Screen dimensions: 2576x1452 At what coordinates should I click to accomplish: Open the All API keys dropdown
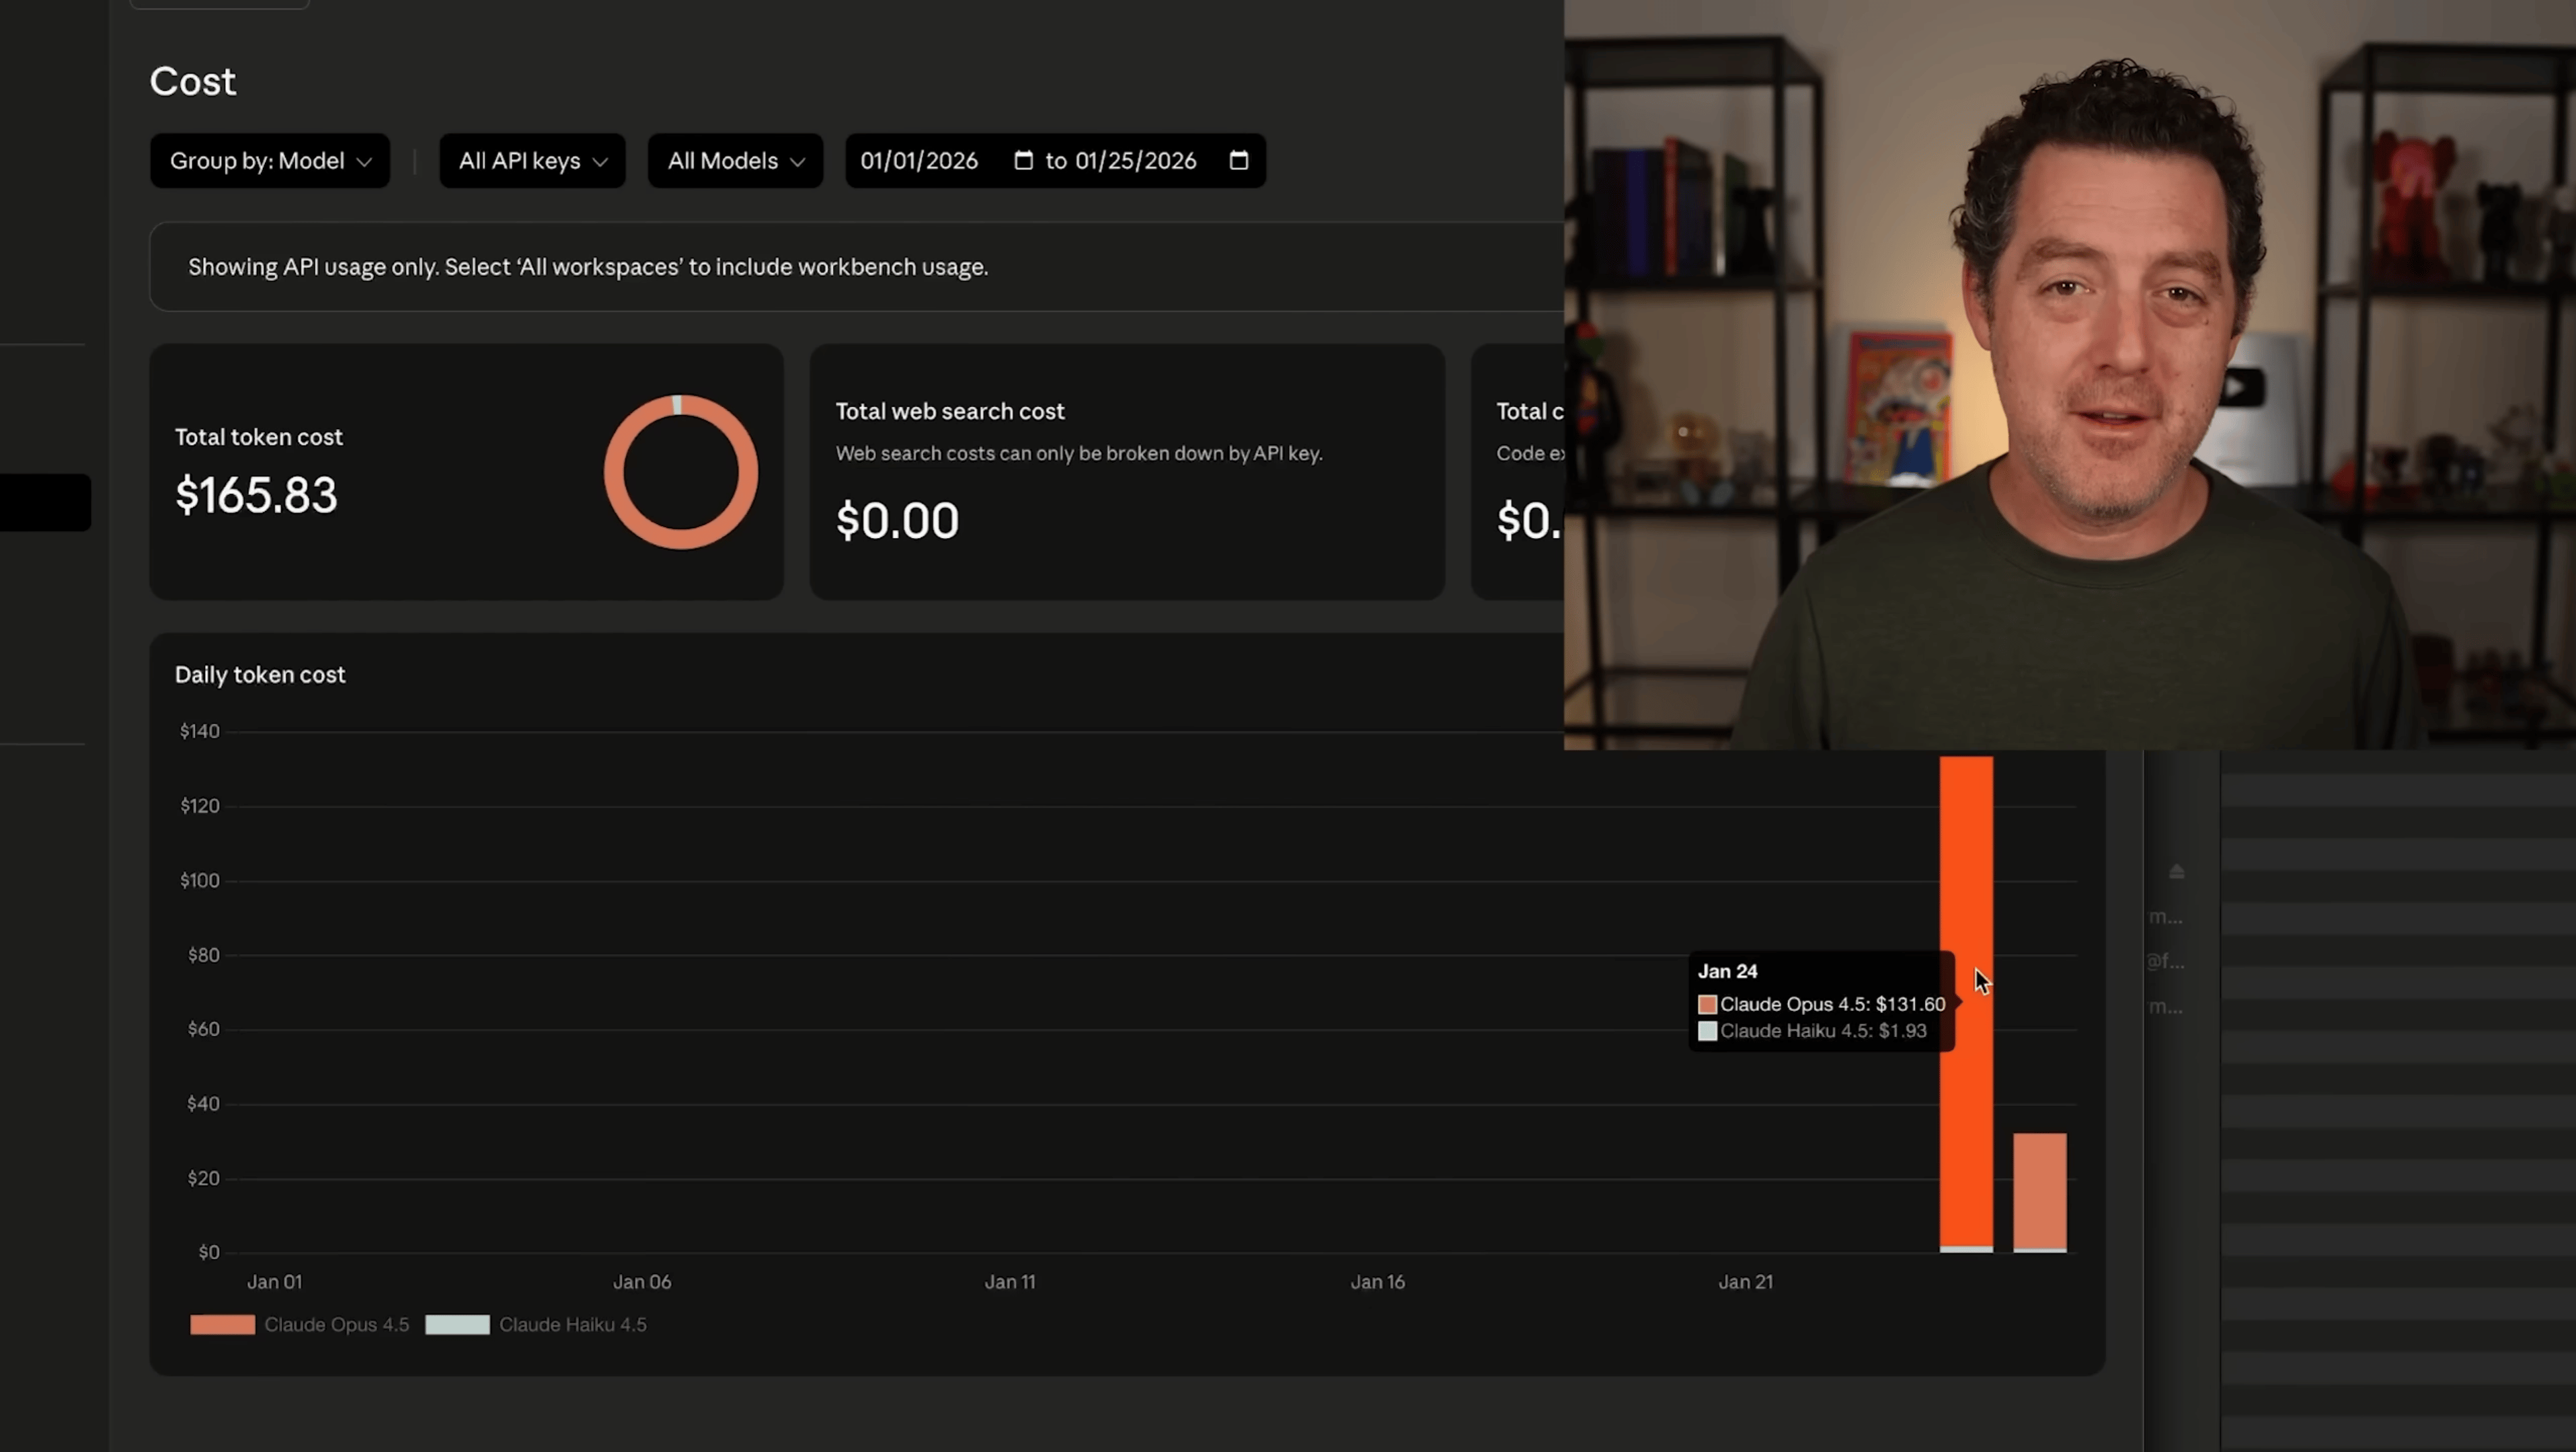[532, 161]
